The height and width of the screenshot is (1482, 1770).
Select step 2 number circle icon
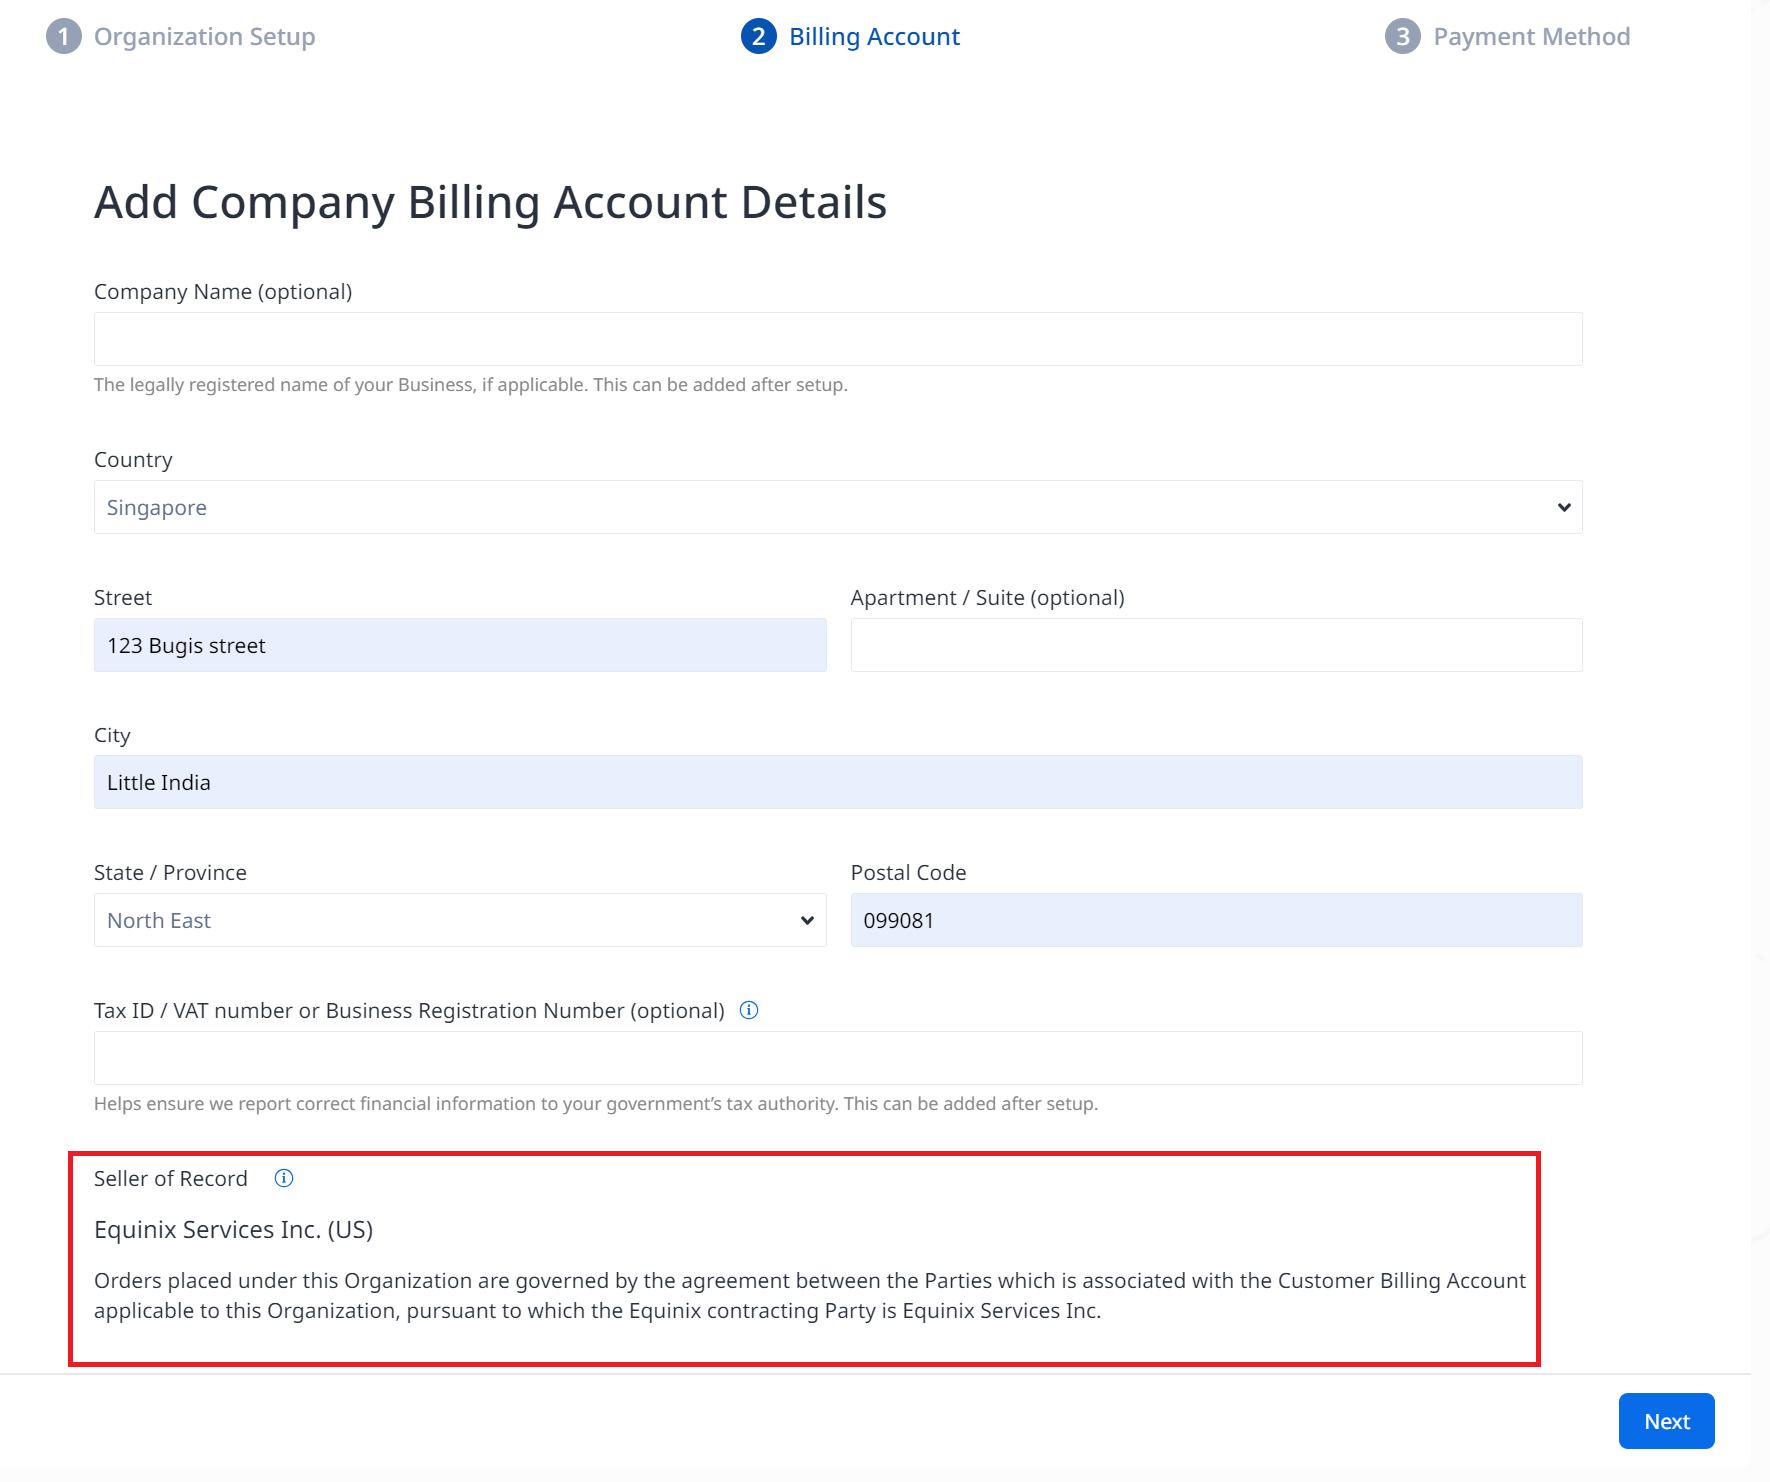[759, 37]
